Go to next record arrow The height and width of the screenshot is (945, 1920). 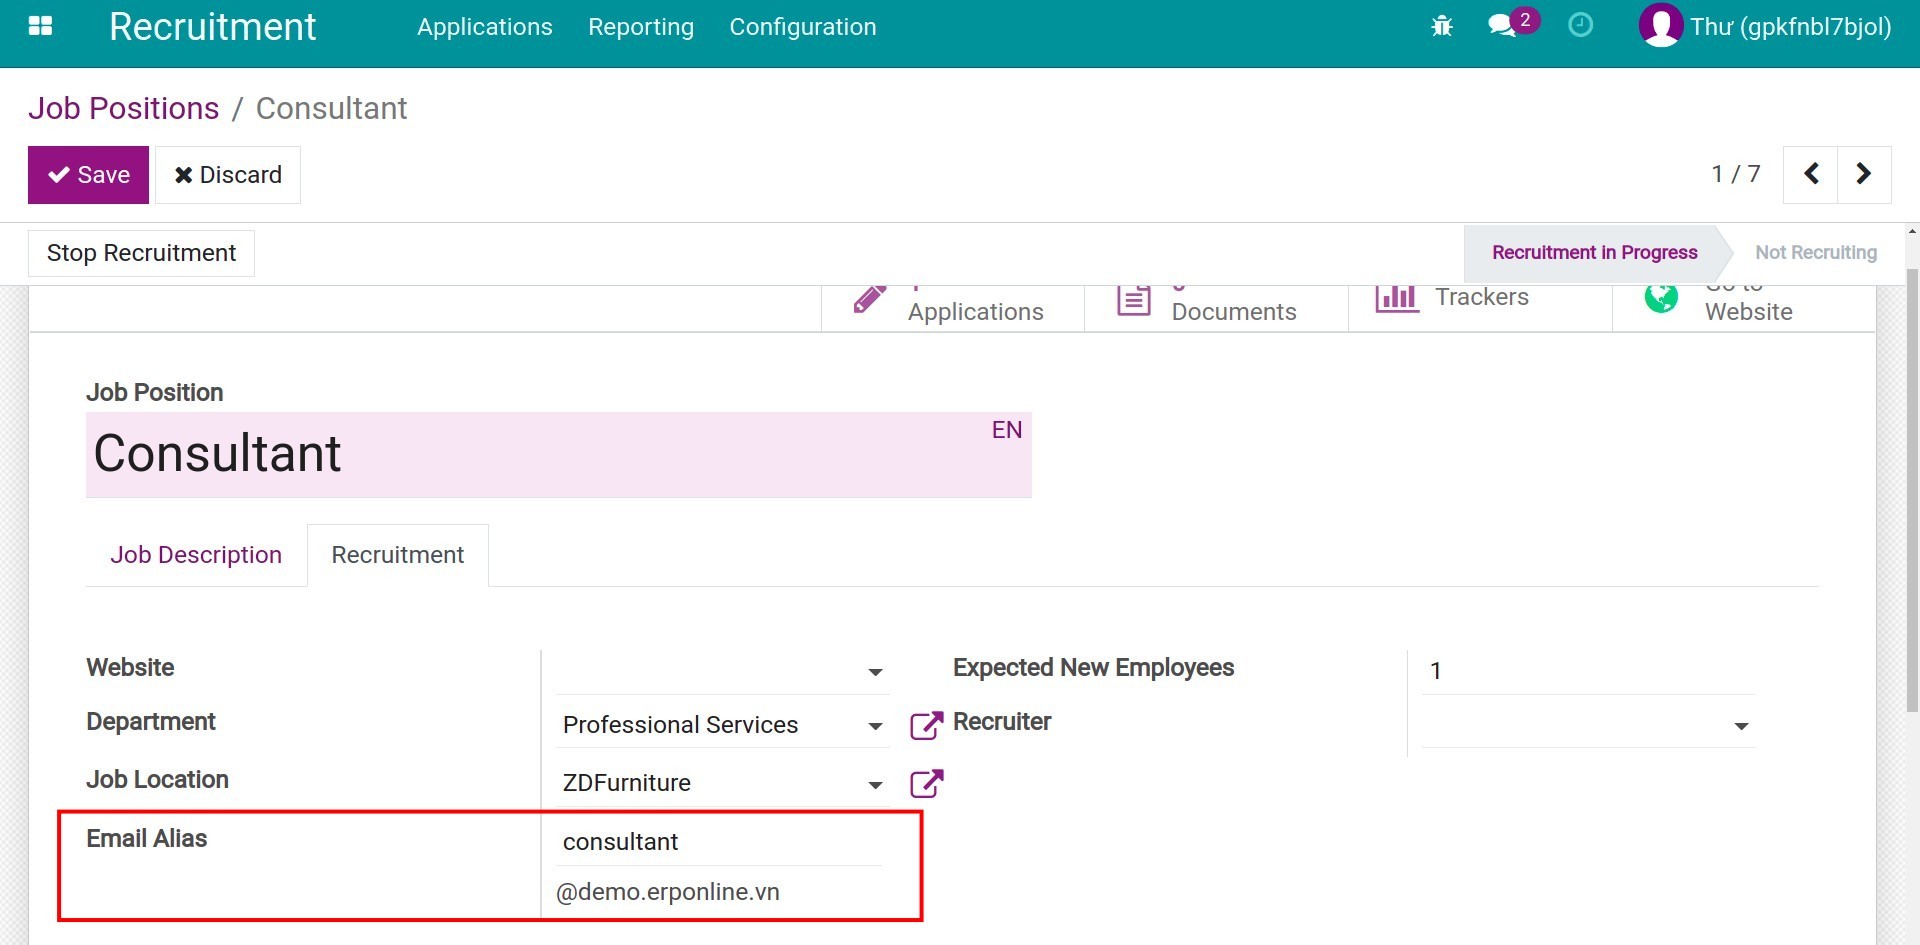click(x=1863, y=174)
